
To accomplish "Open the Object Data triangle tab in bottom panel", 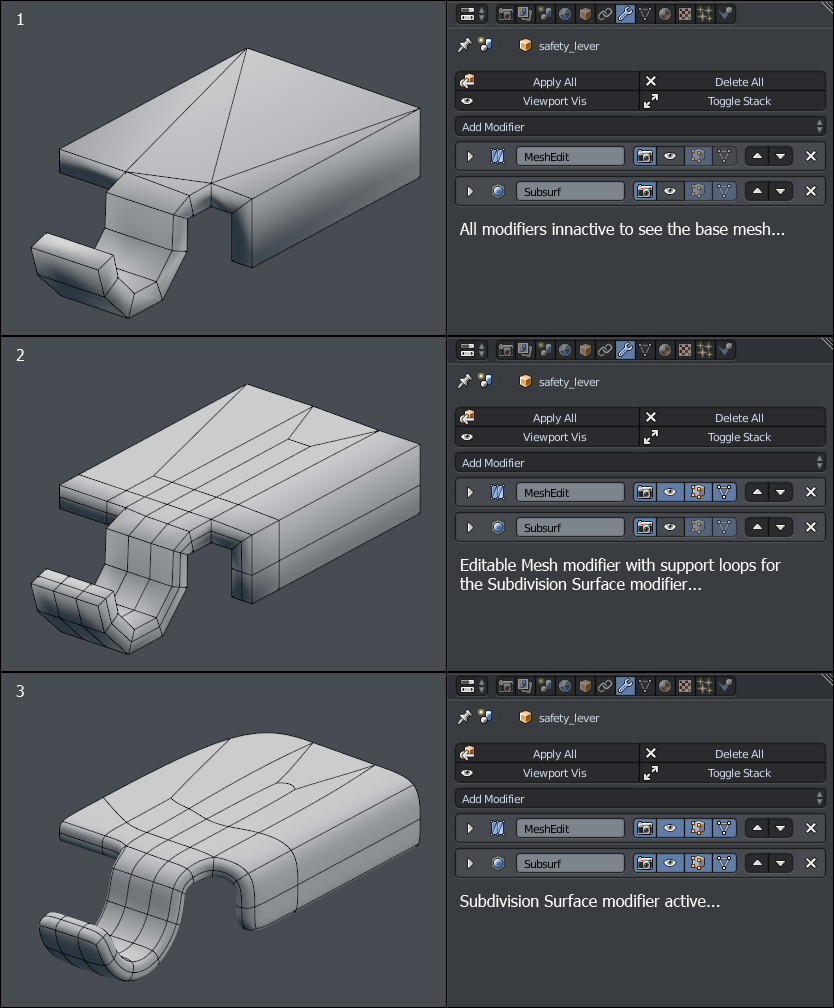I will [x=645, y=686].
